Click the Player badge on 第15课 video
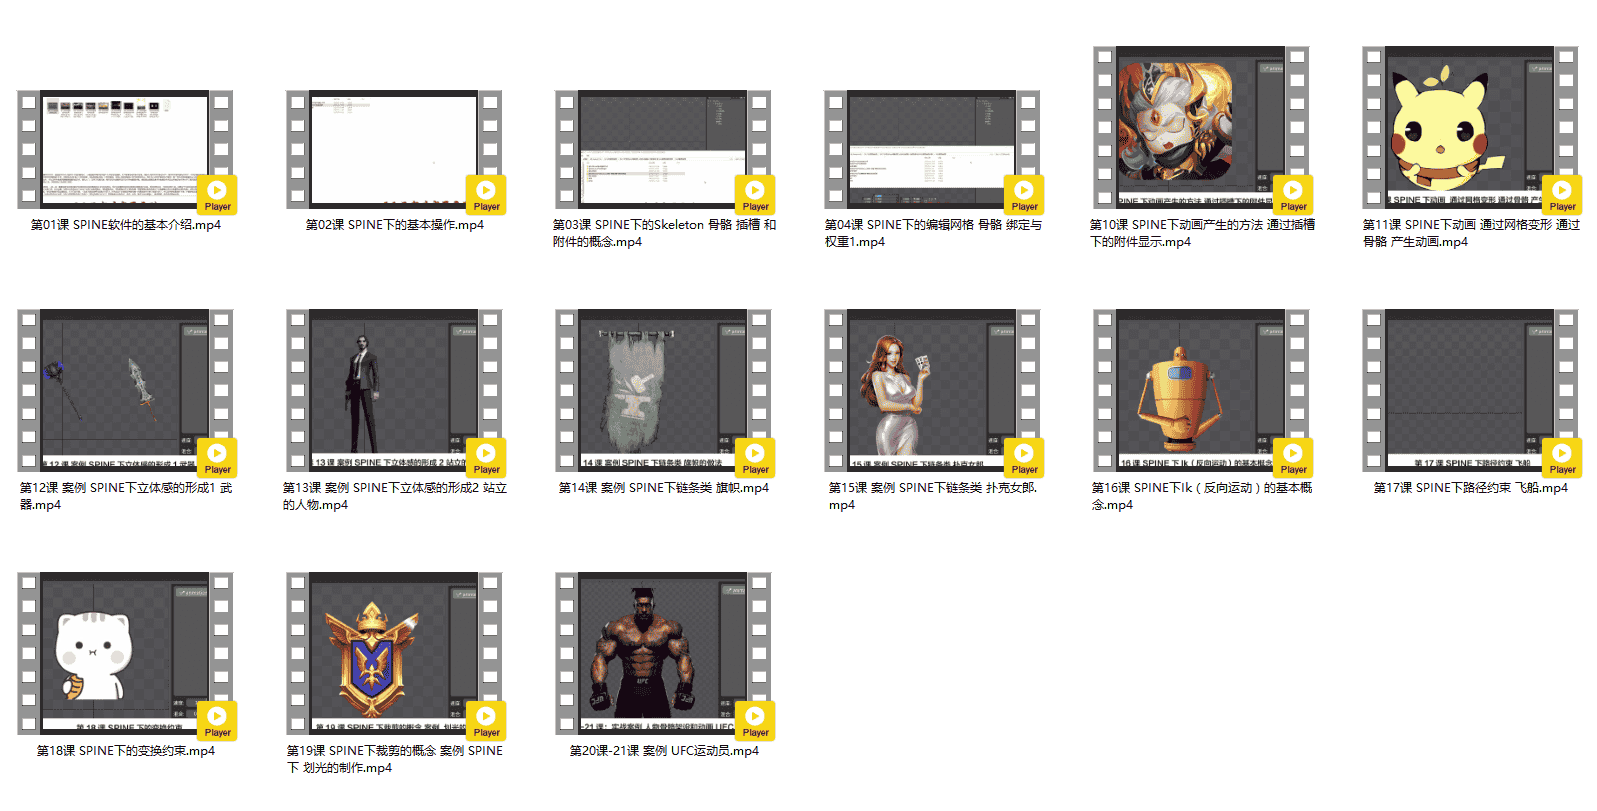The width and height of the screenshot is (1597, 811). 1024,458
